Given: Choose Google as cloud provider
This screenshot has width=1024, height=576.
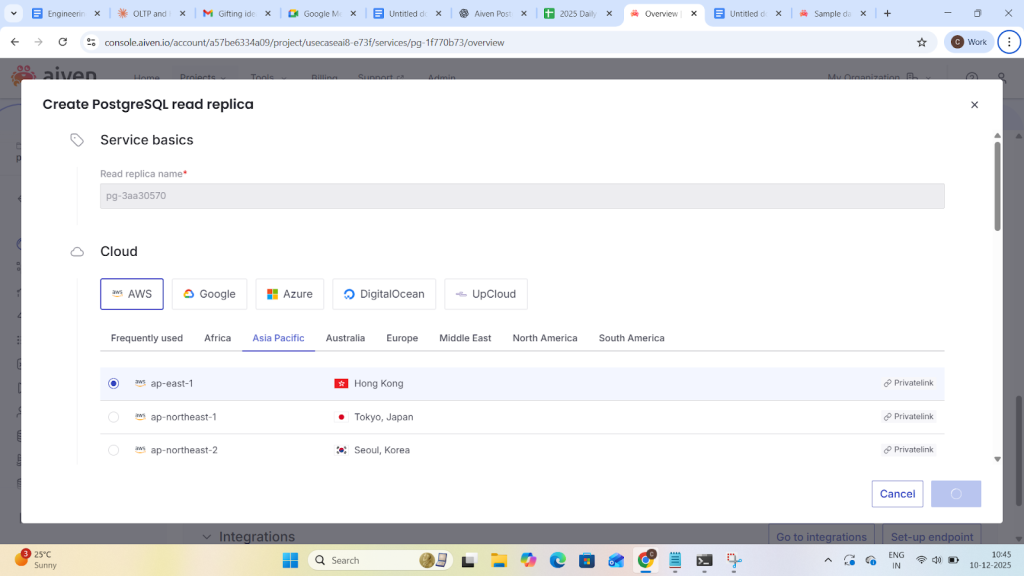Looking at the screenshot, I should [x=209, y=294].
